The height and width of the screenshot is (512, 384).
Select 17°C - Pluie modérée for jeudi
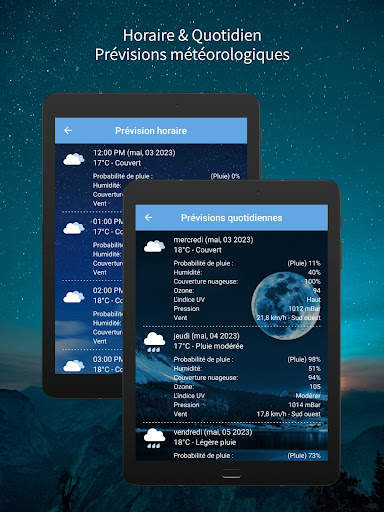(x=208, y=346)
